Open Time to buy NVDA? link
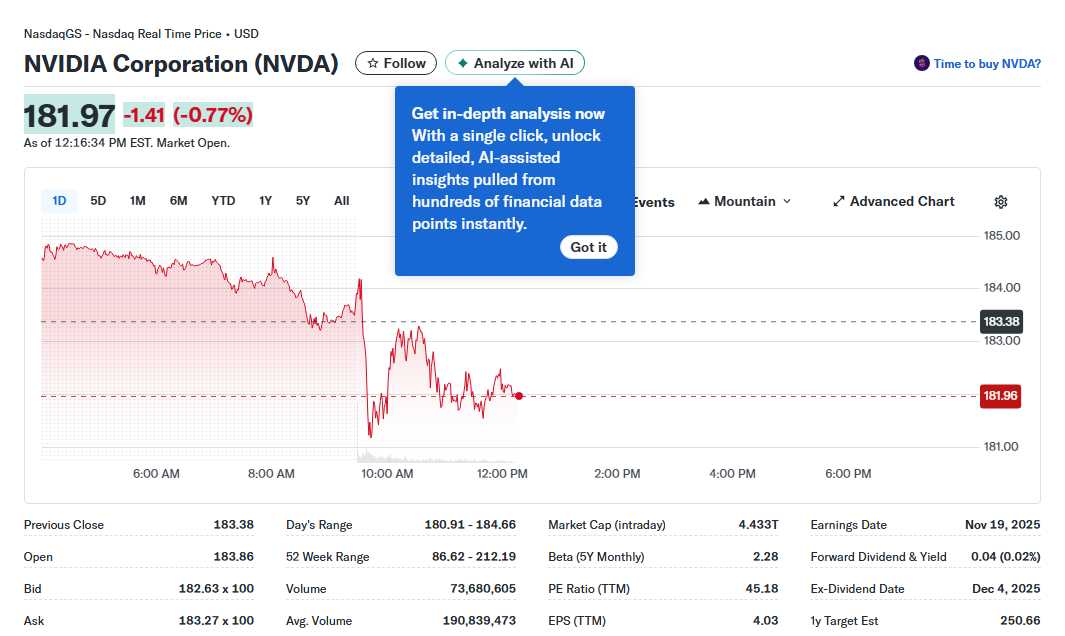Screen dimensions: 1065x636 [x=987, y=64]
